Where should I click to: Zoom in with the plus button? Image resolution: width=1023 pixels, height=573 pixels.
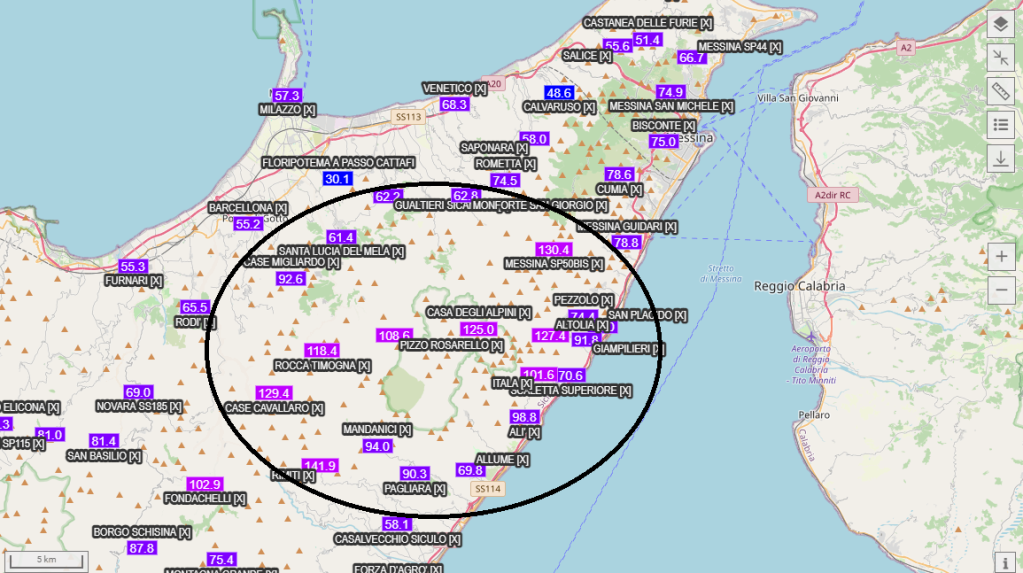(x=1001, y=256)
